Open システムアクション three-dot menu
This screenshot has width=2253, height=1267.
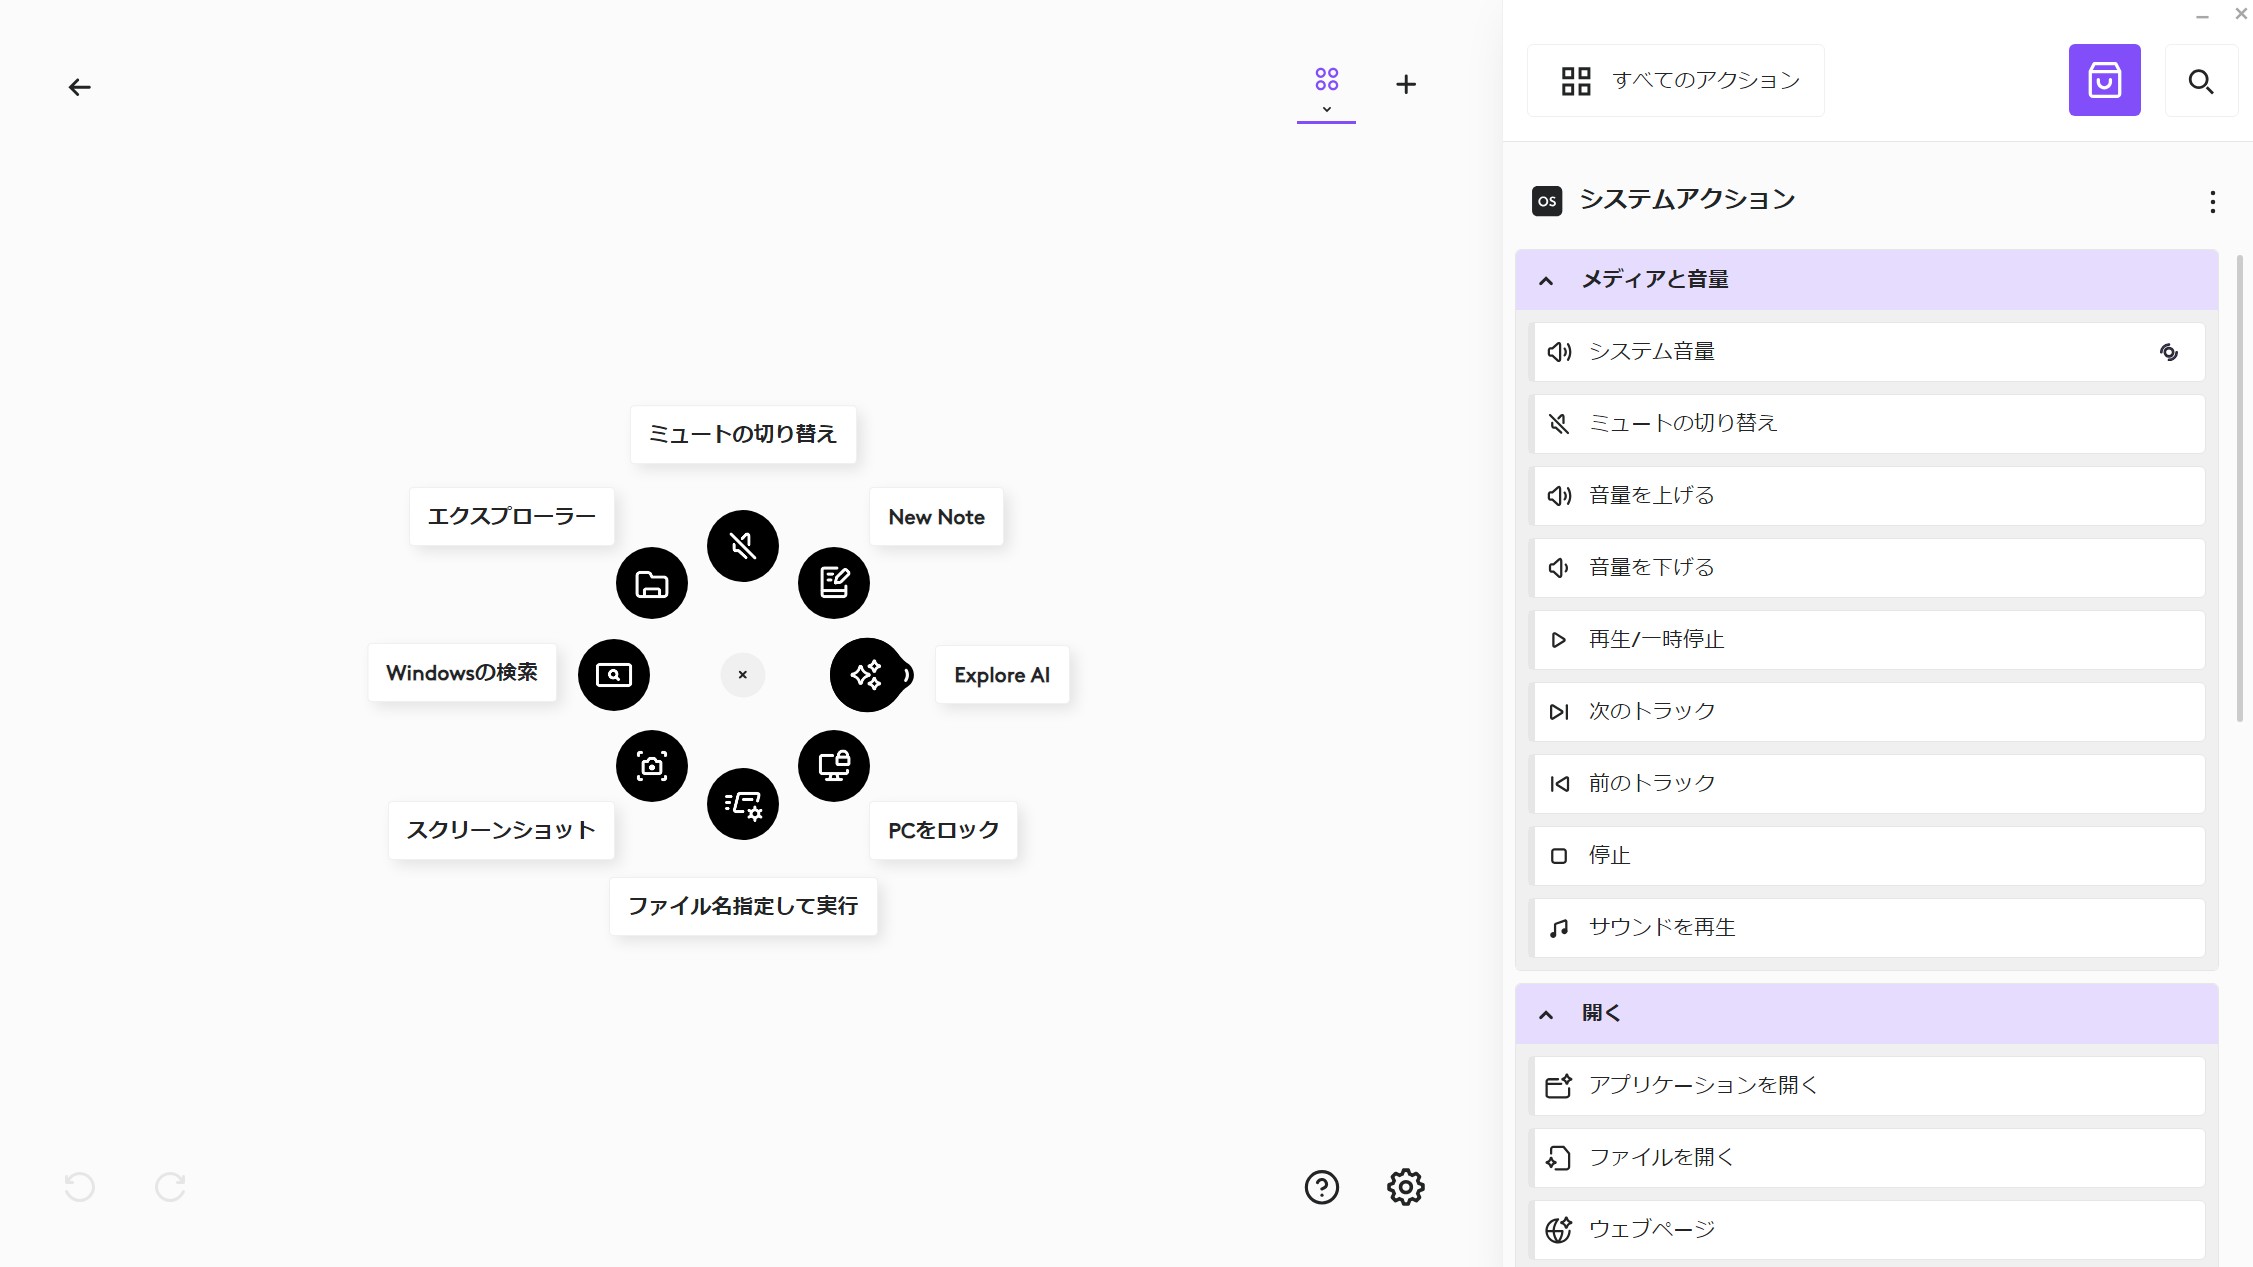click(2212, 202)
